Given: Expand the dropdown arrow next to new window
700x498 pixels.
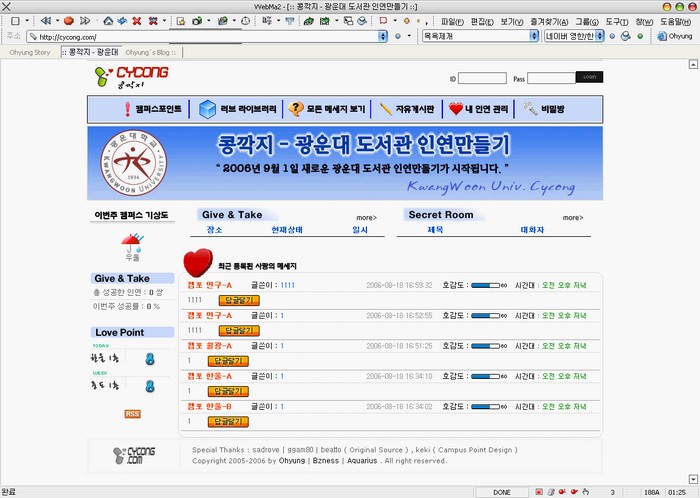Looking at the screenshot, I should (27, 21).
